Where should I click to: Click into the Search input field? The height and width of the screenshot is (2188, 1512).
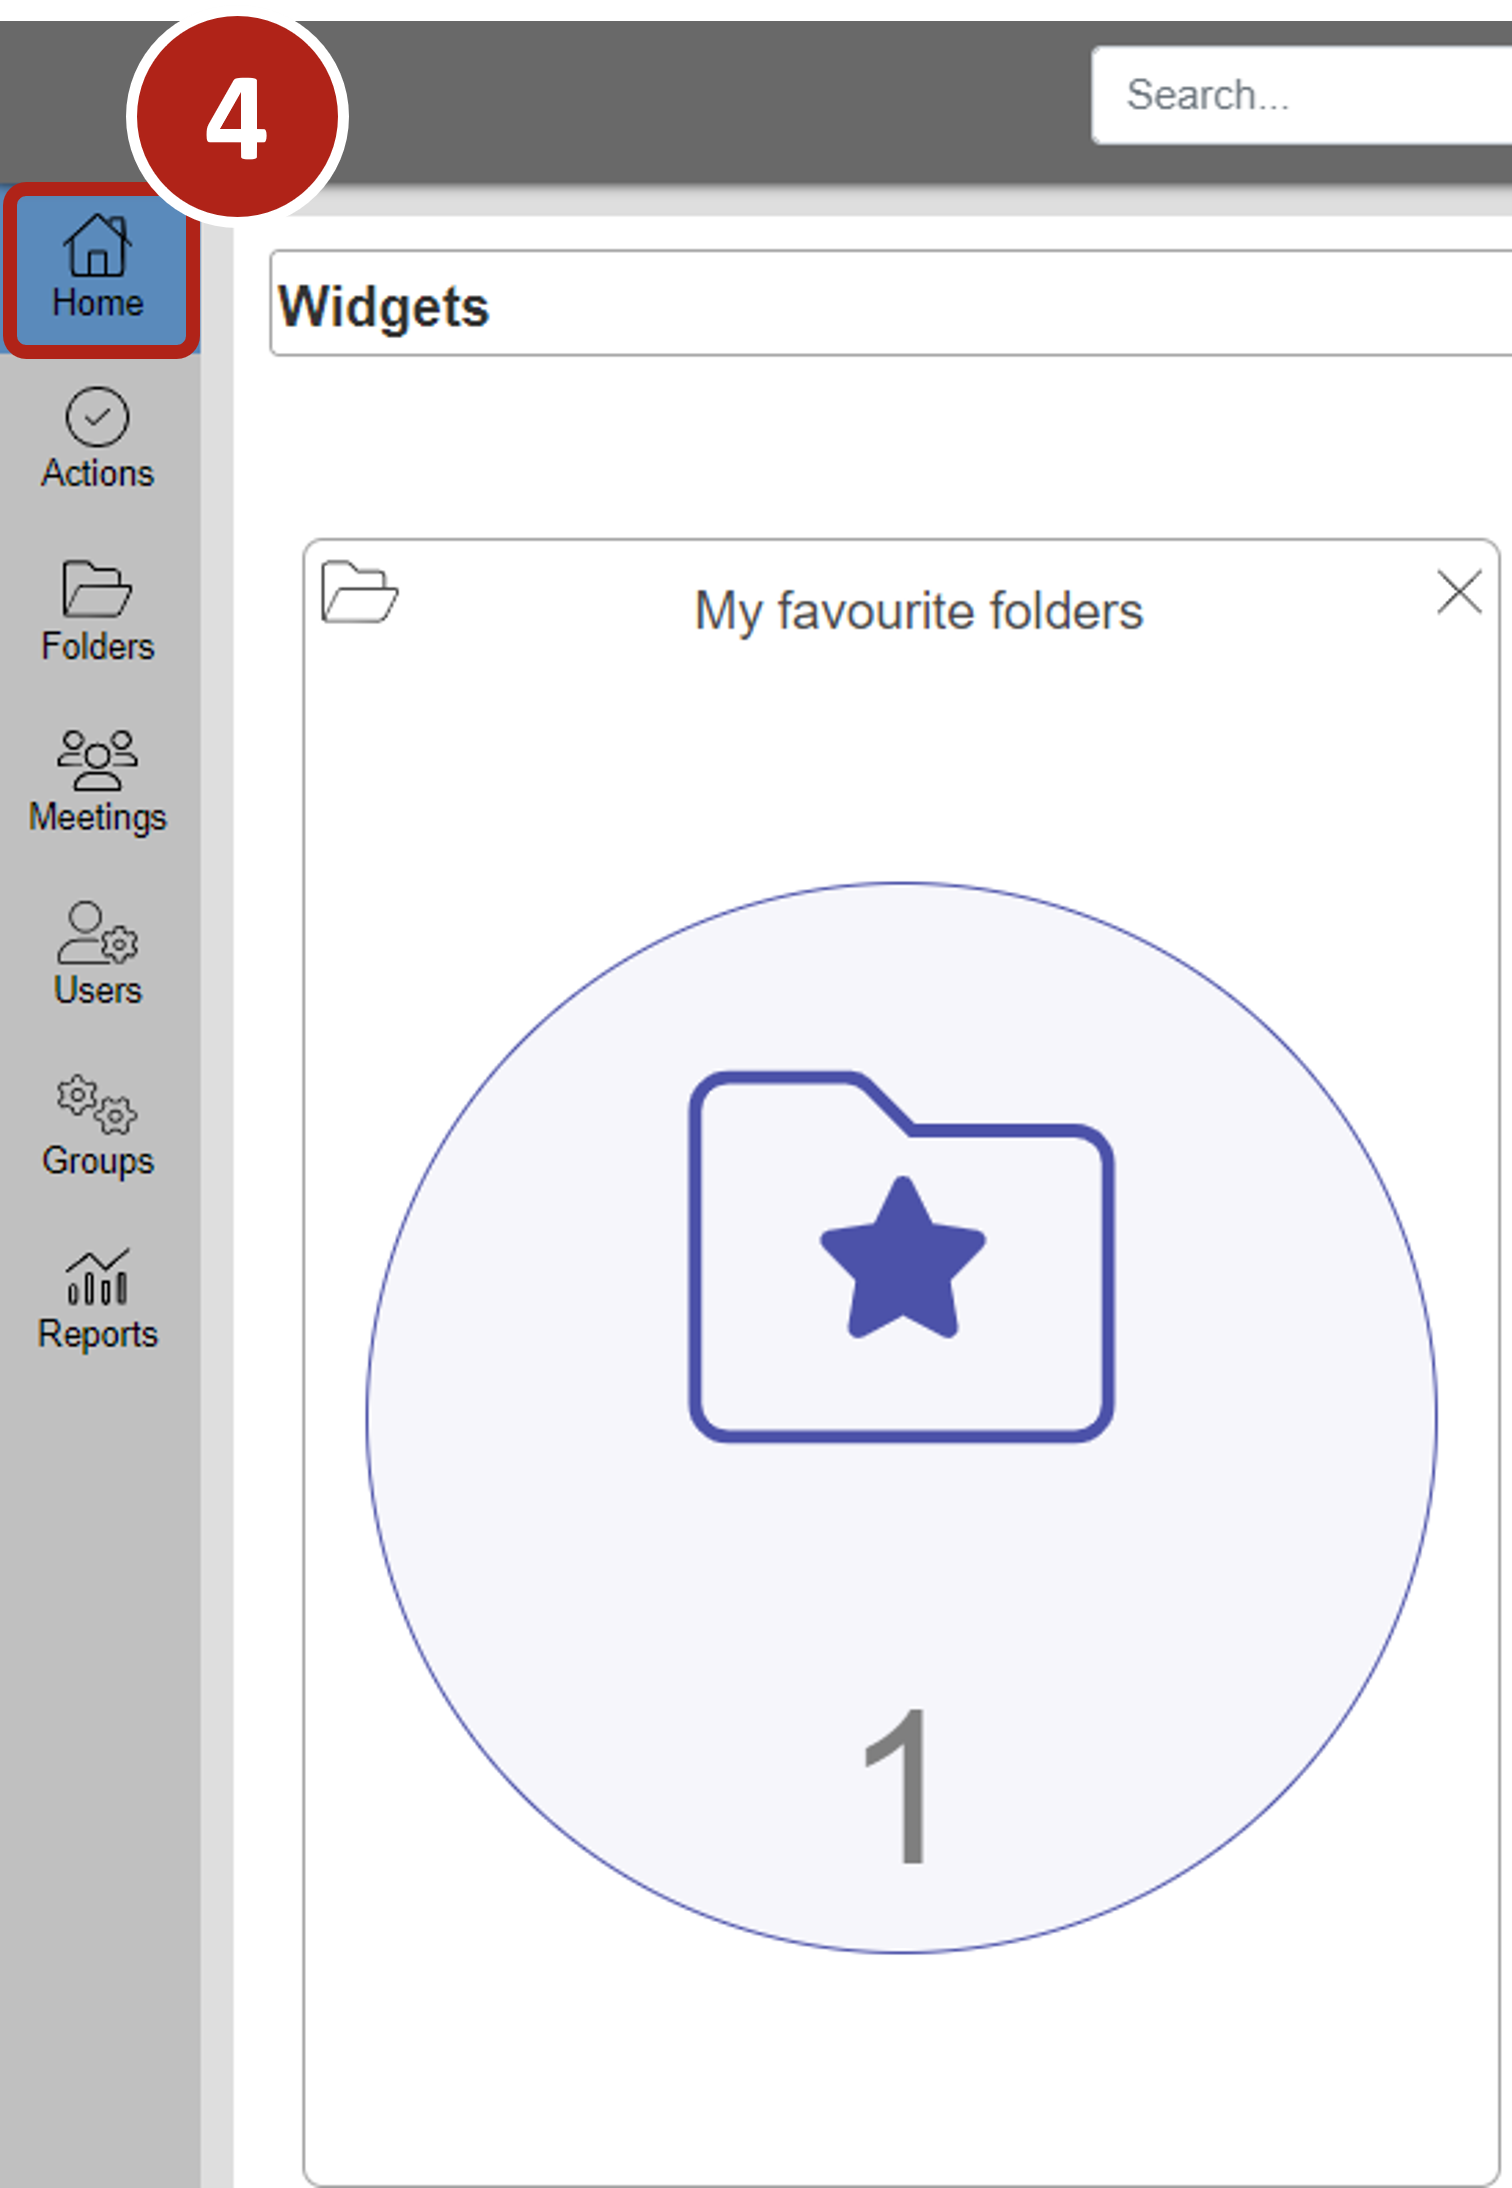[1300, 95]
